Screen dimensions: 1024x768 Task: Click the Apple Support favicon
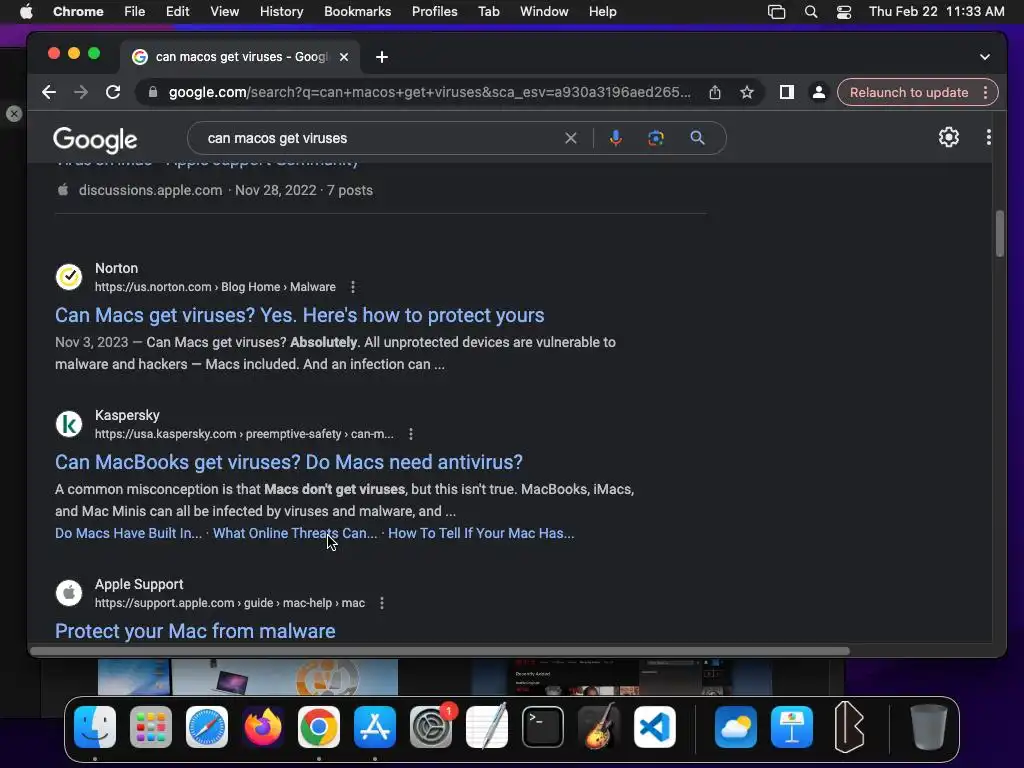point(69,593)
